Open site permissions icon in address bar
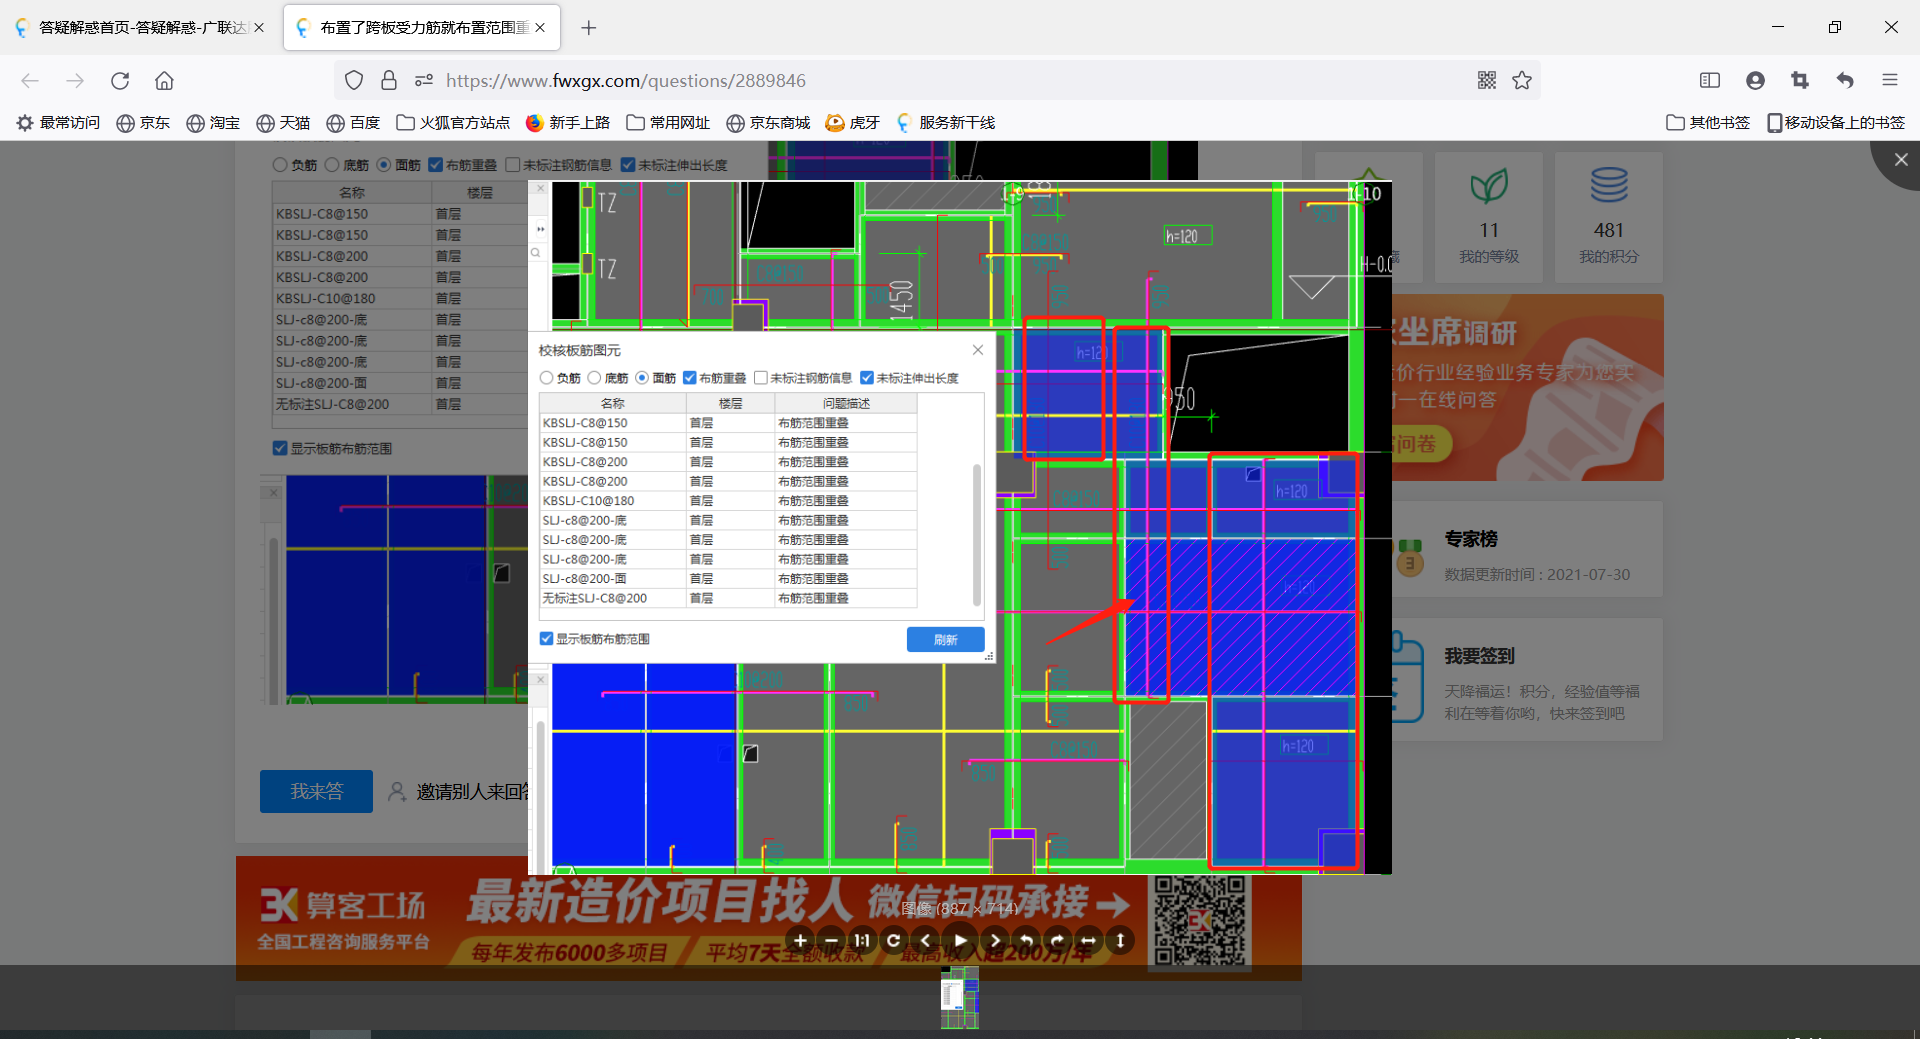 (424, 81)
